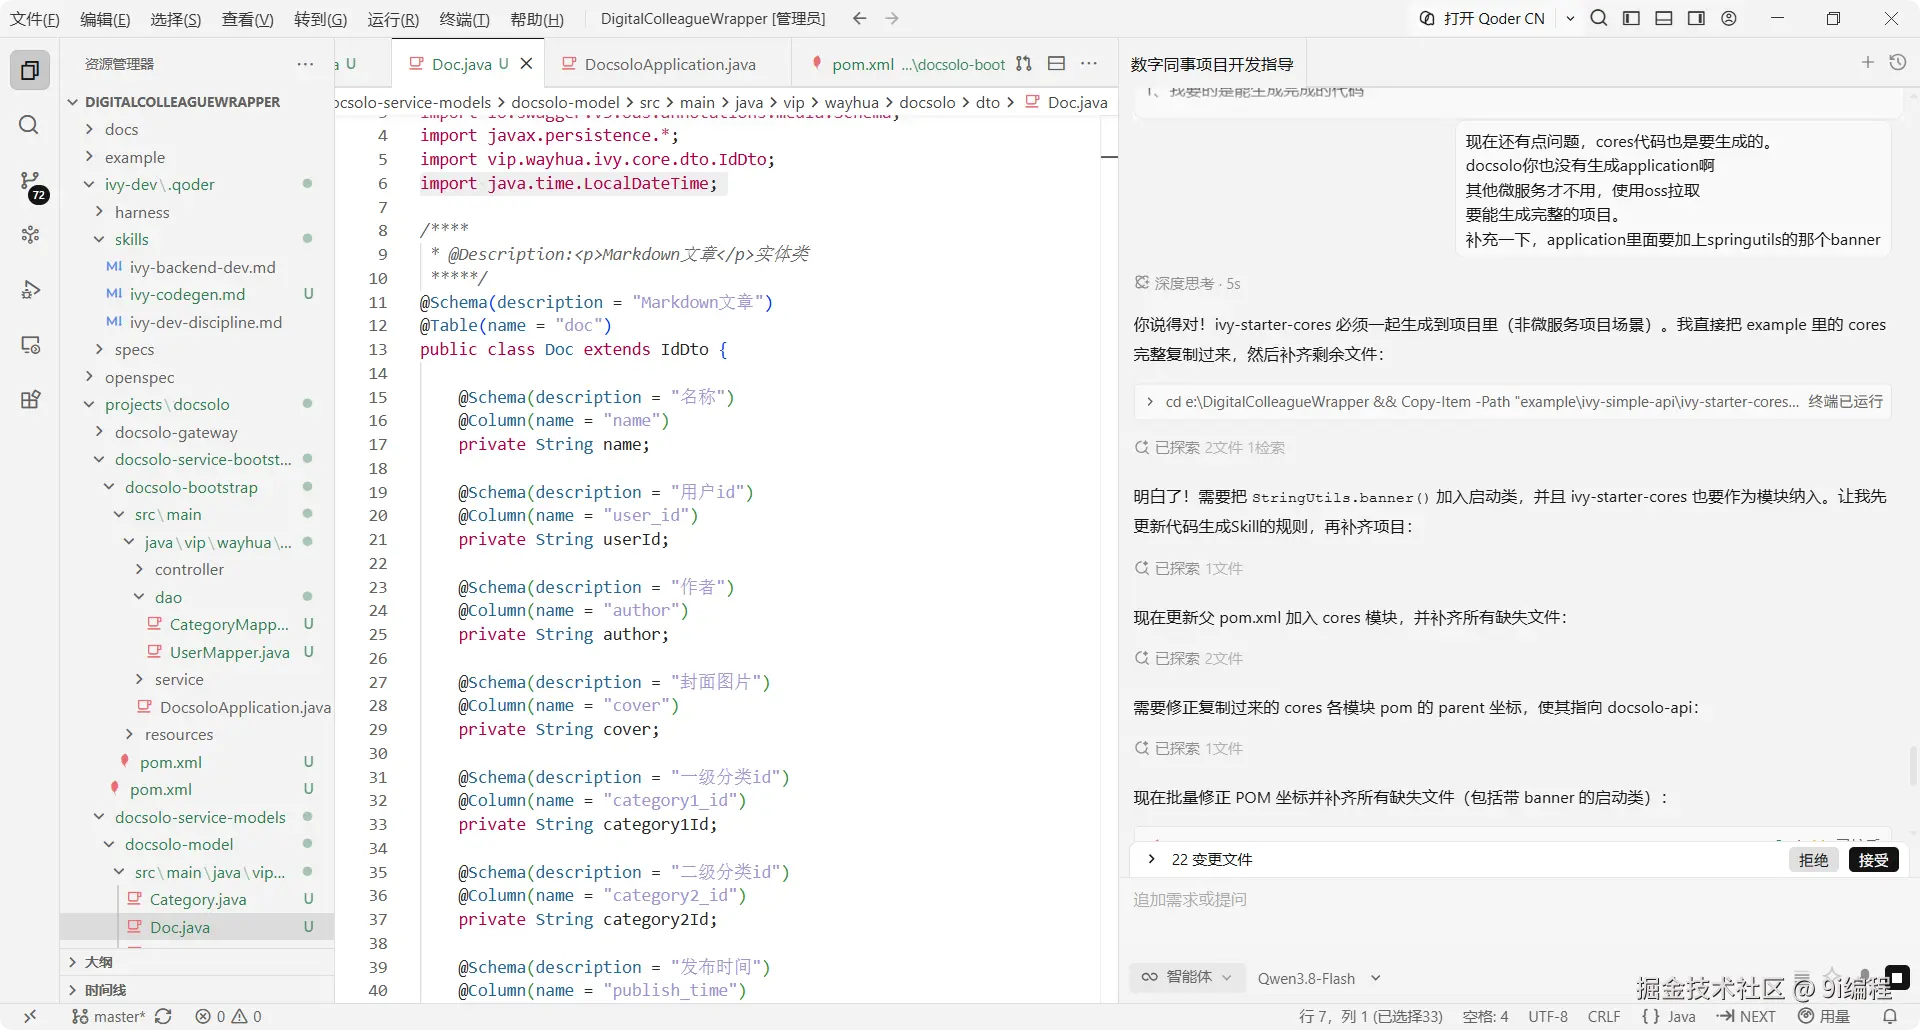Click the search magnifier in title bar
The image size is (1920, 1030).
pos(1599,18)
